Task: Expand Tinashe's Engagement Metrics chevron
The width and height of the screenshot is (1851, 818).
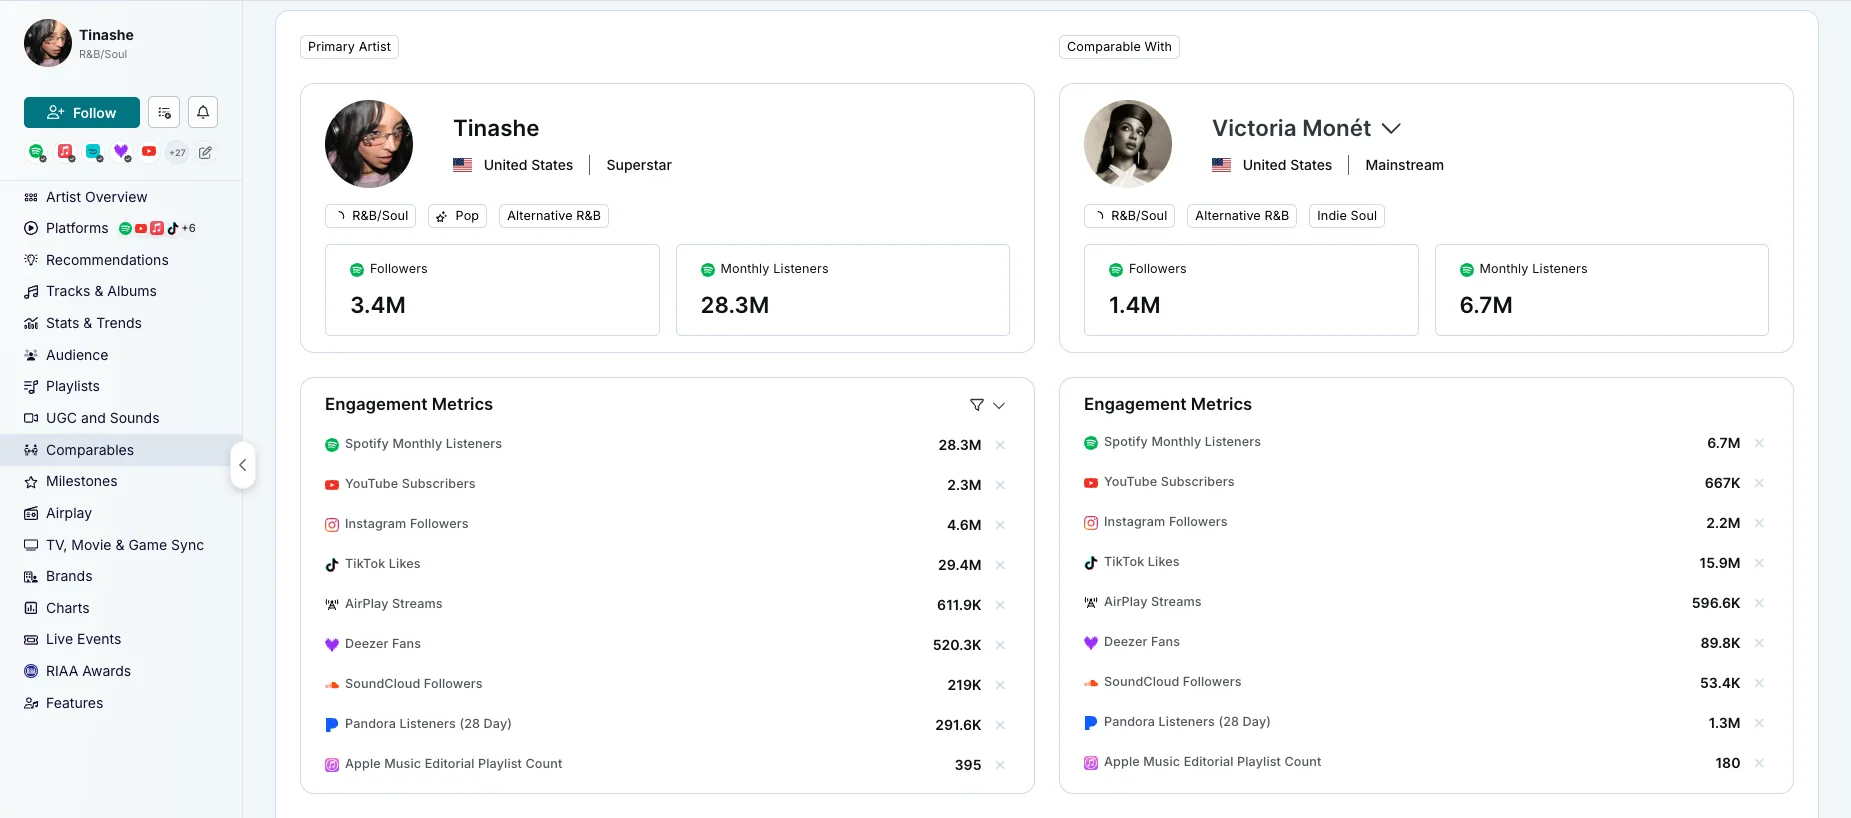Action: tap(999, 405)
